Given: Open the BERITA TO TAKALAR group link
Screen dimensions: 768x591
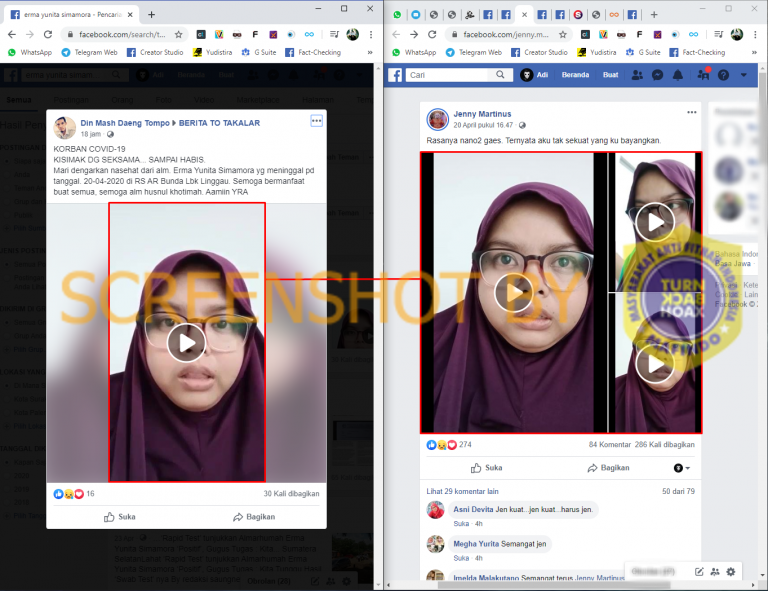Looking at the screenshot, I should (x=219, y=123).
